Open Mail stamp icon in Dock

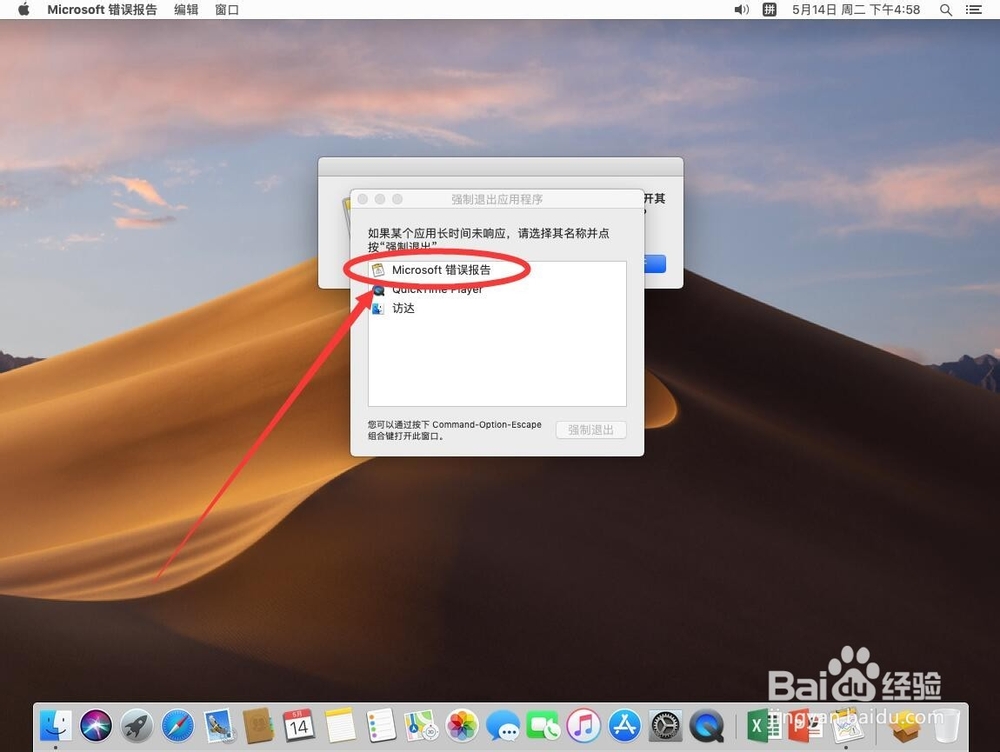point(219,726)
